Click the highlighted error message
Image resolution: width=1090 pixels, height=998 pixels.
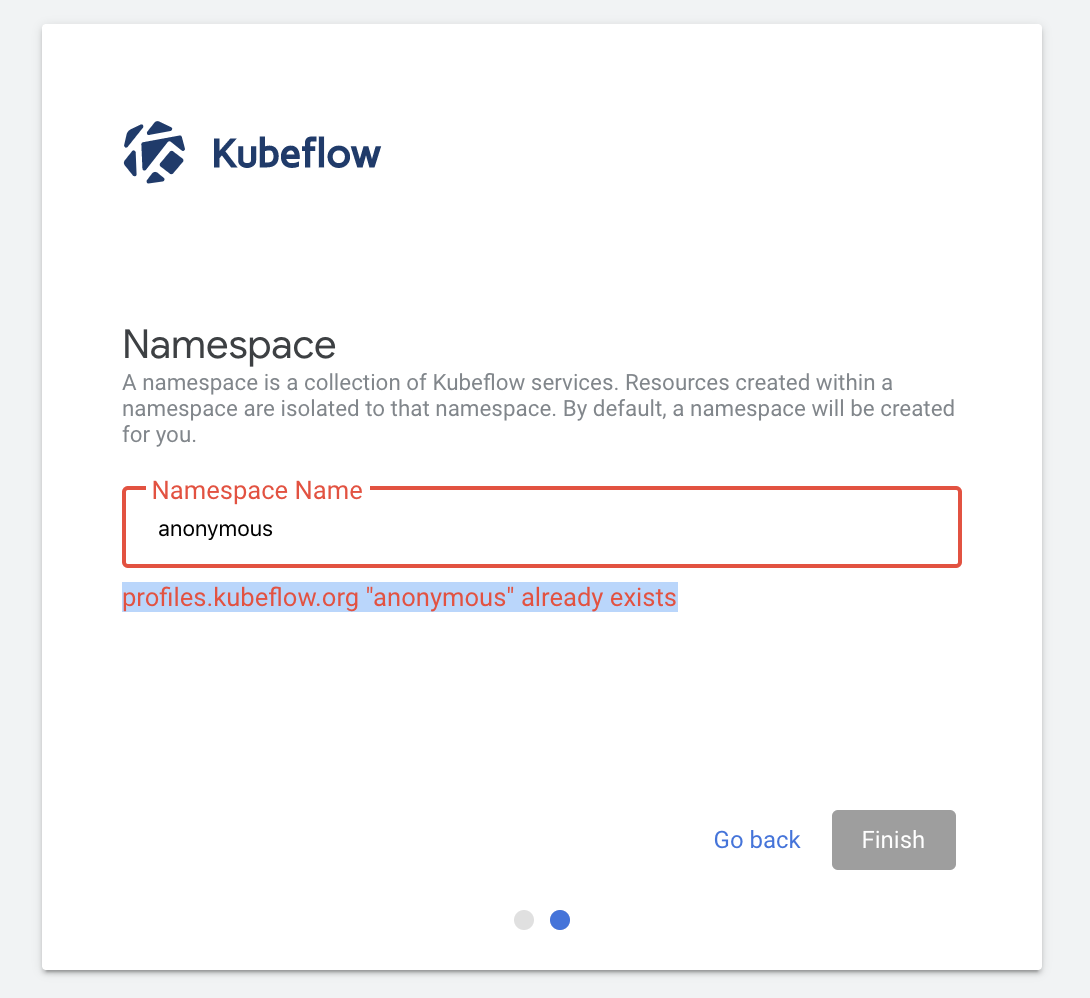[x=399, y=597]
